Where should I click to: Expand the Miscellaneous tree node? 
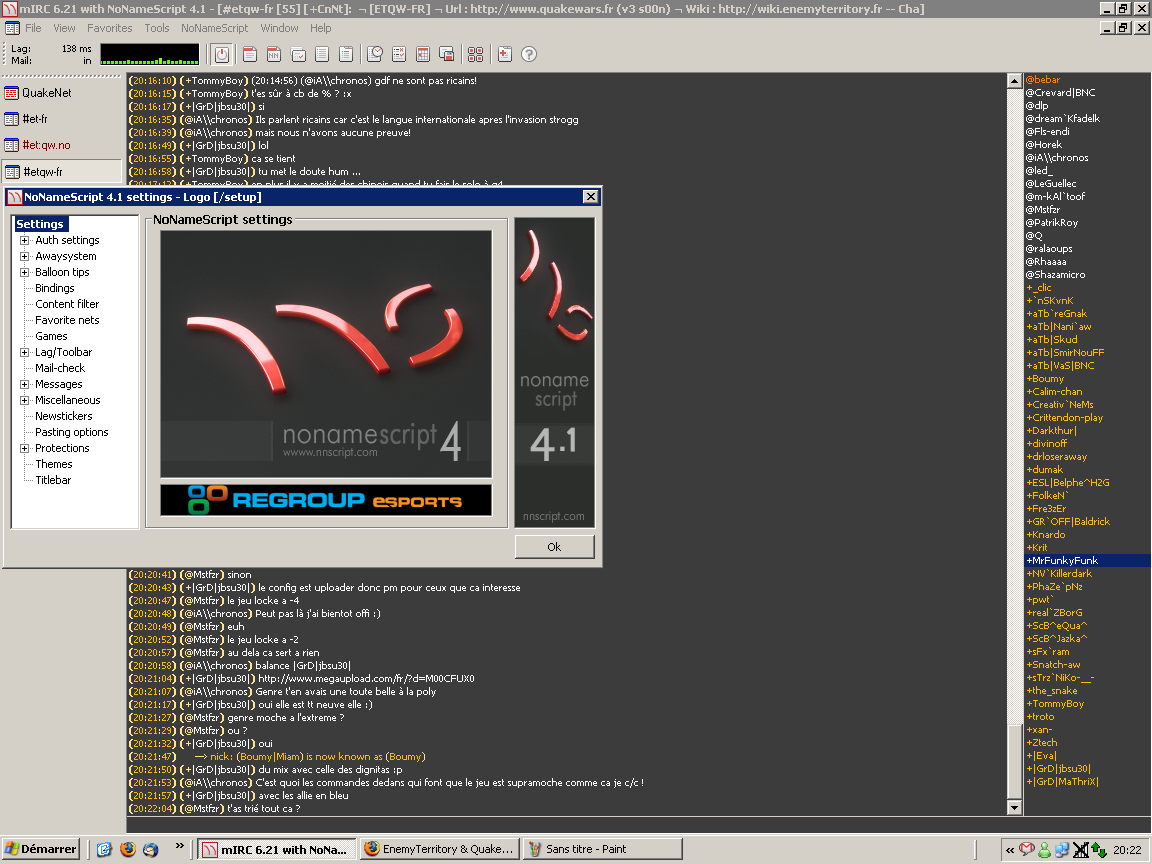25,400
